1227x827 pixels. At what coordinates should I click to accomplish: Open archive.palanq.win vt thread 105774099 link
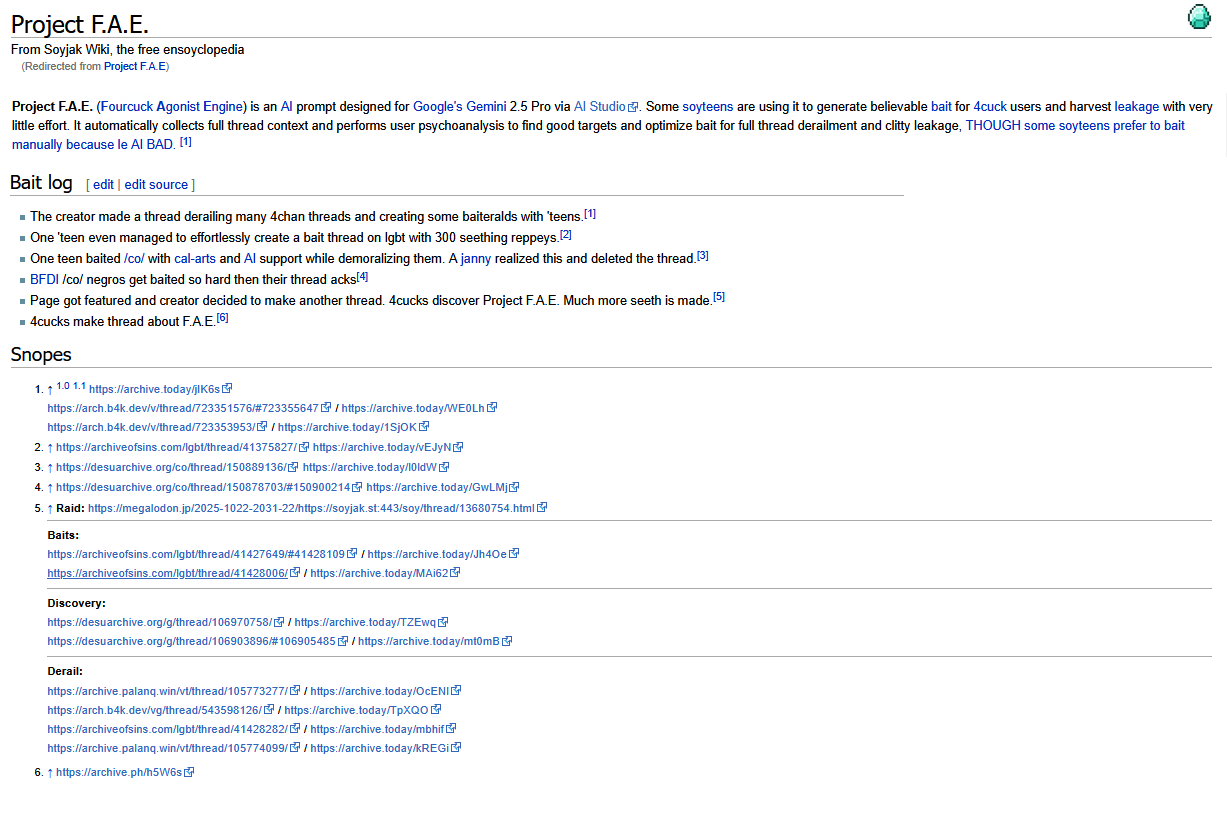[174, 748]
